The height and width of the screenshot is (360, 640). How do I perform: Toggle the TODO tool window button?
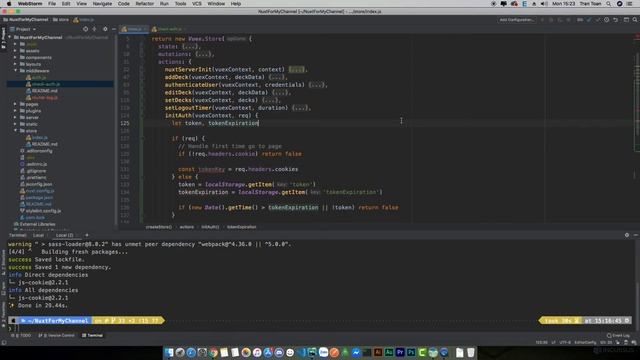click(21, 336)
